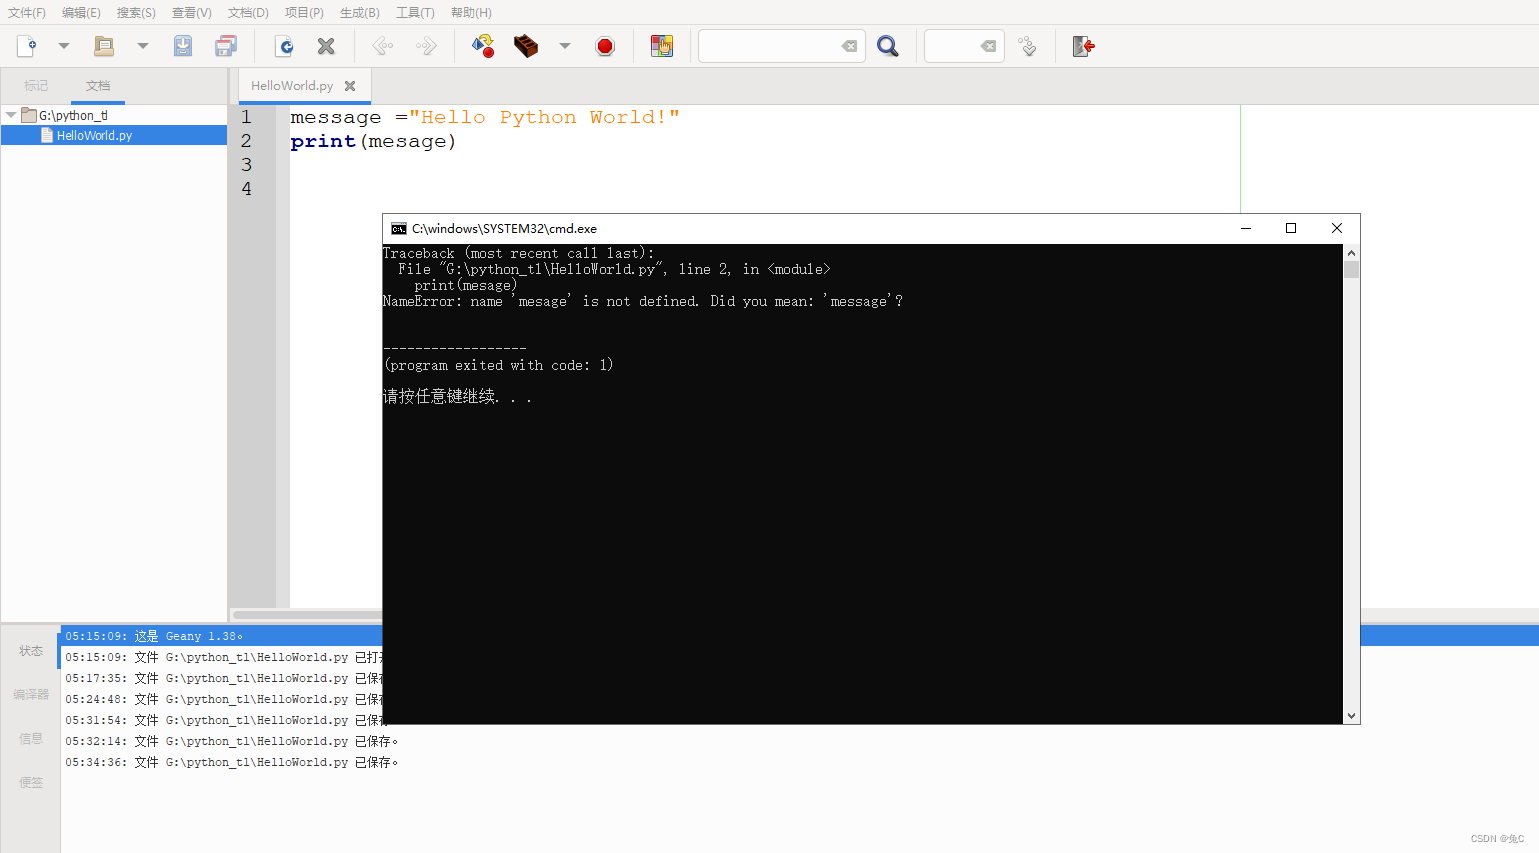Select the HelloWorld.py editor tab
1539x853 pixels.
tap(292, 86)
